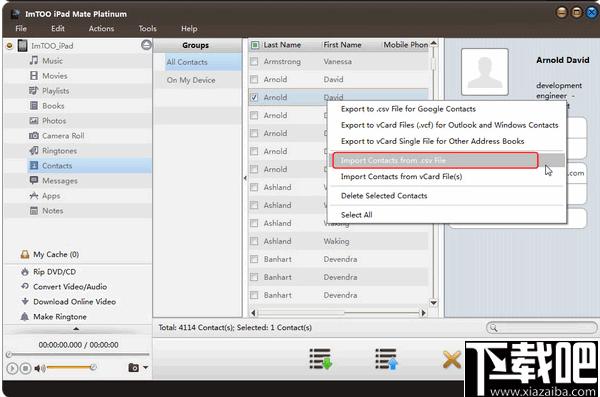Click the Download Online Video icon

tap(25, 301)
